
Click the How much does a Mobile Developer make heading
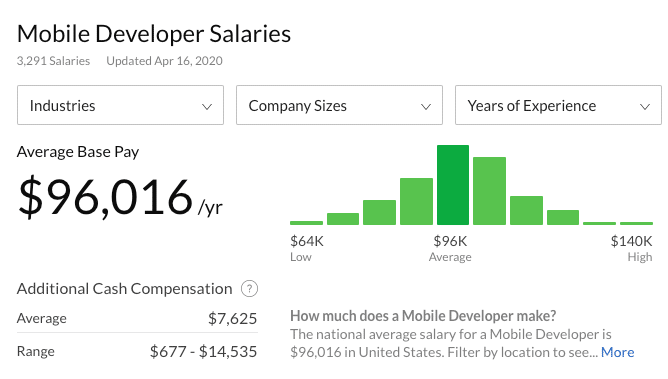423,316
